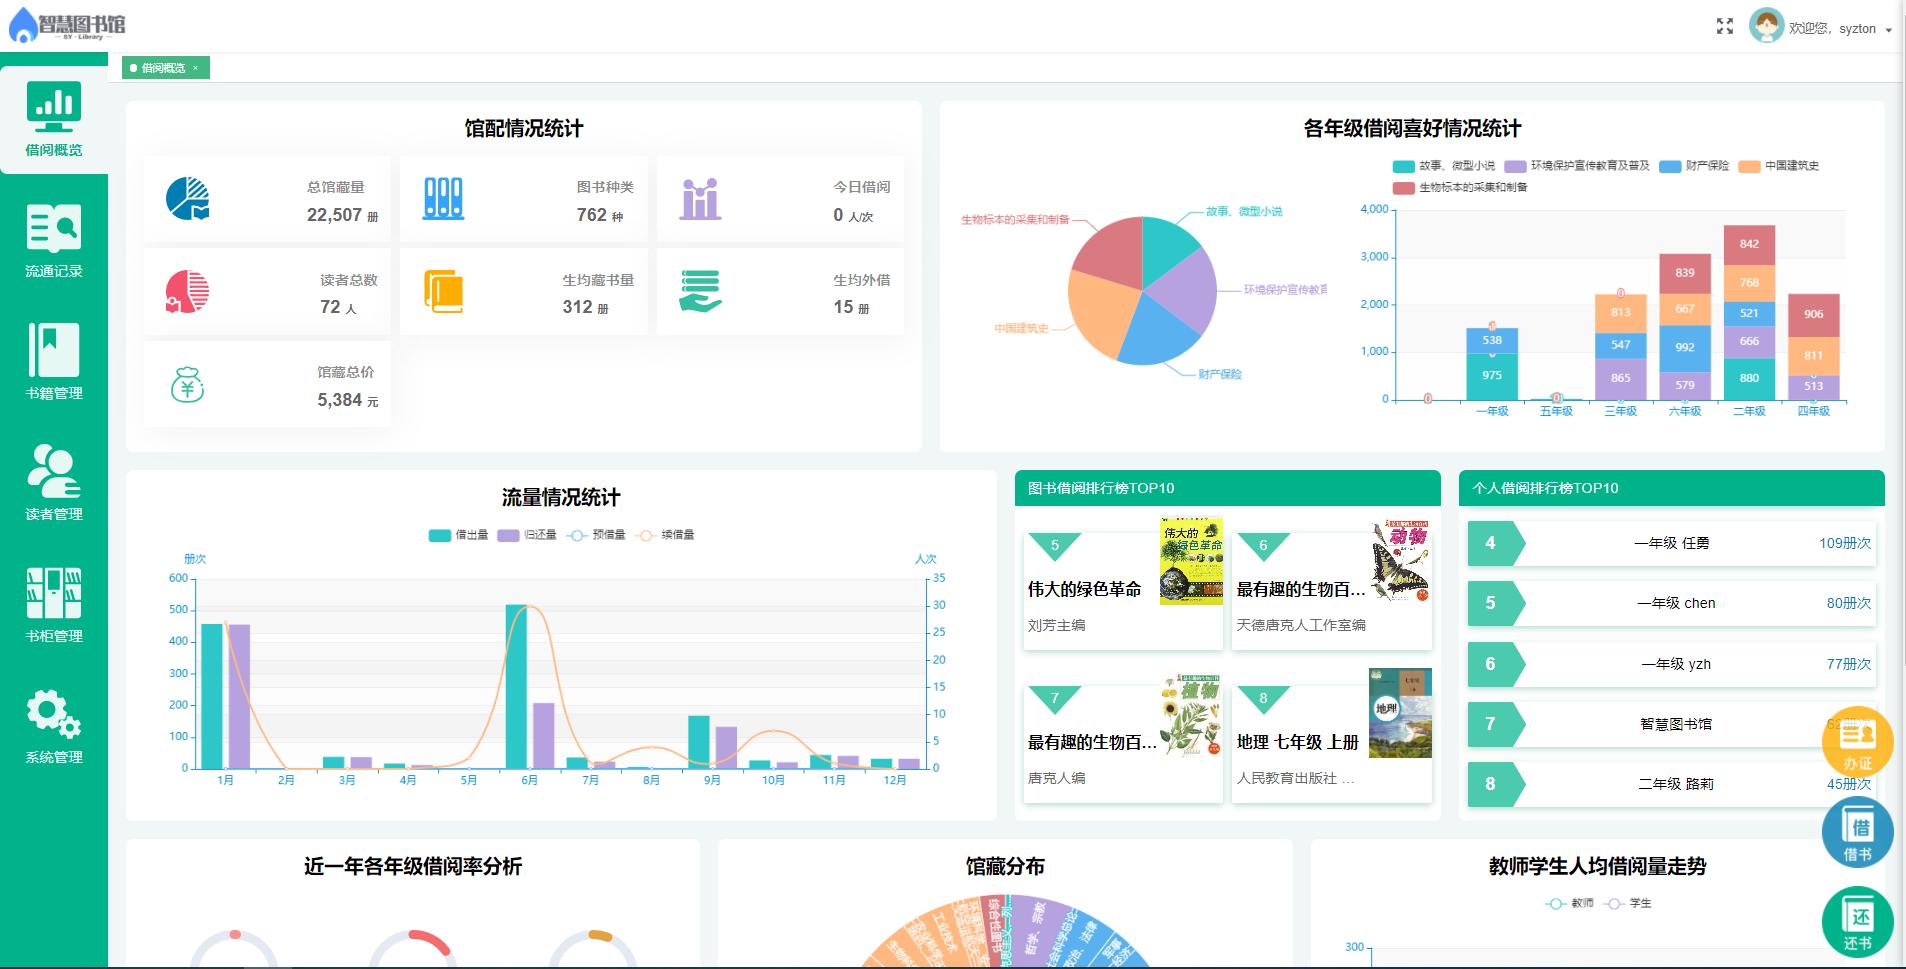This screenshot has height=969, width=1906.
Task: Open the butterfly 动物 book cover
Action: tap(1400, 561)
